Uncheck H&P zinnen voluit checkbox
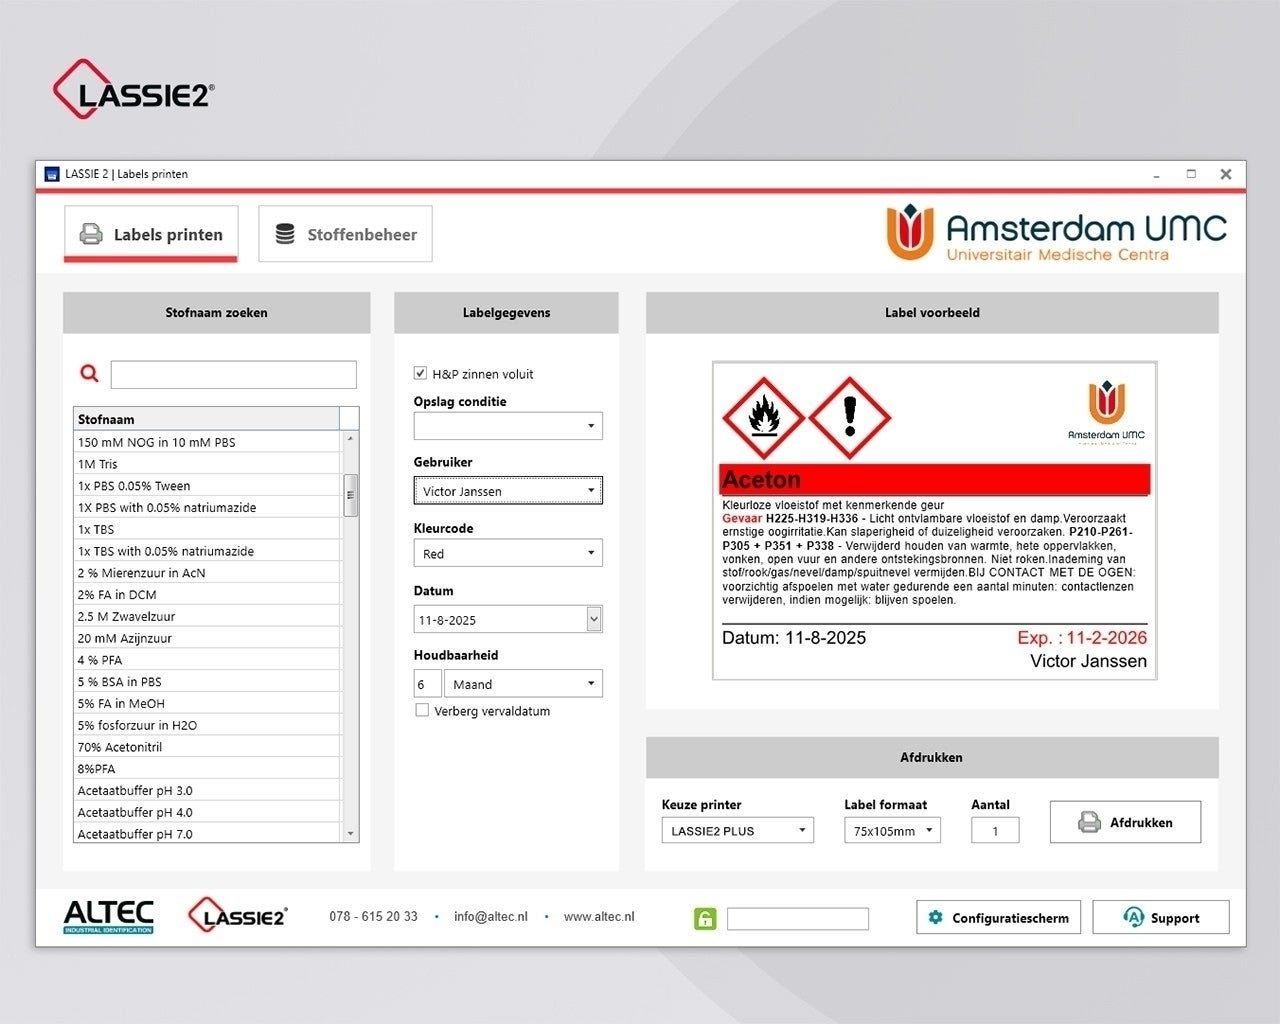The image size is (1280, 1024). coord(421,373)
